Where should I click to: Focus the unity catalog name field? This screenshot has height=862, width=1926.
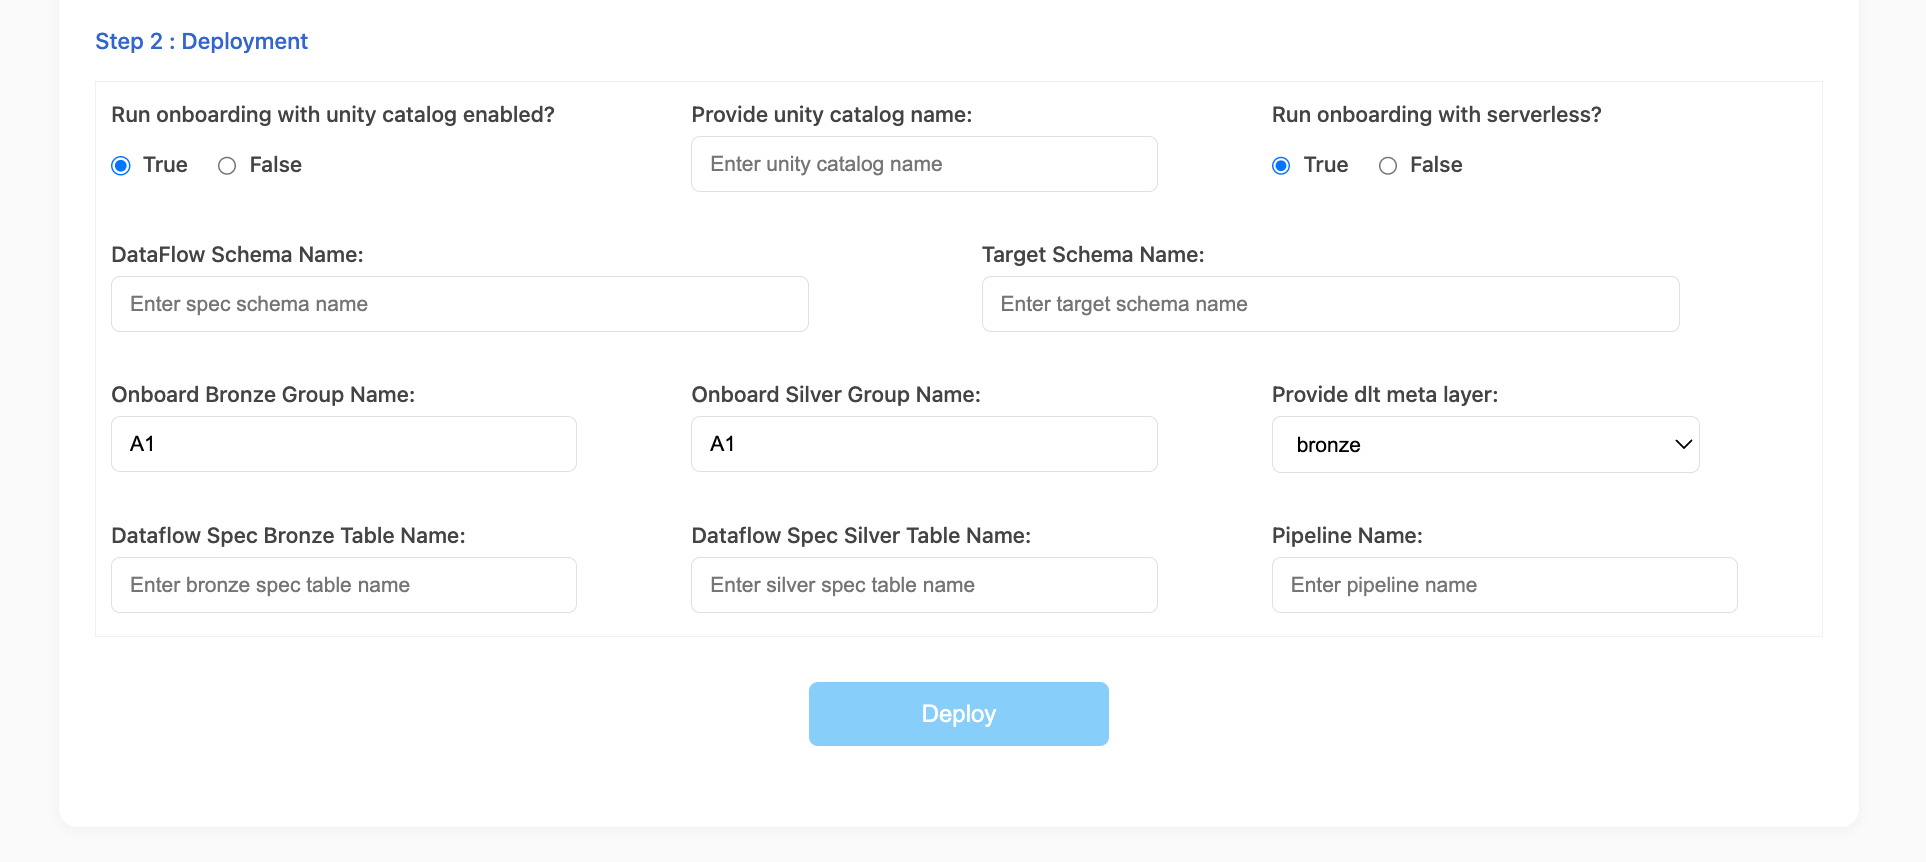[x=924, y=164]
